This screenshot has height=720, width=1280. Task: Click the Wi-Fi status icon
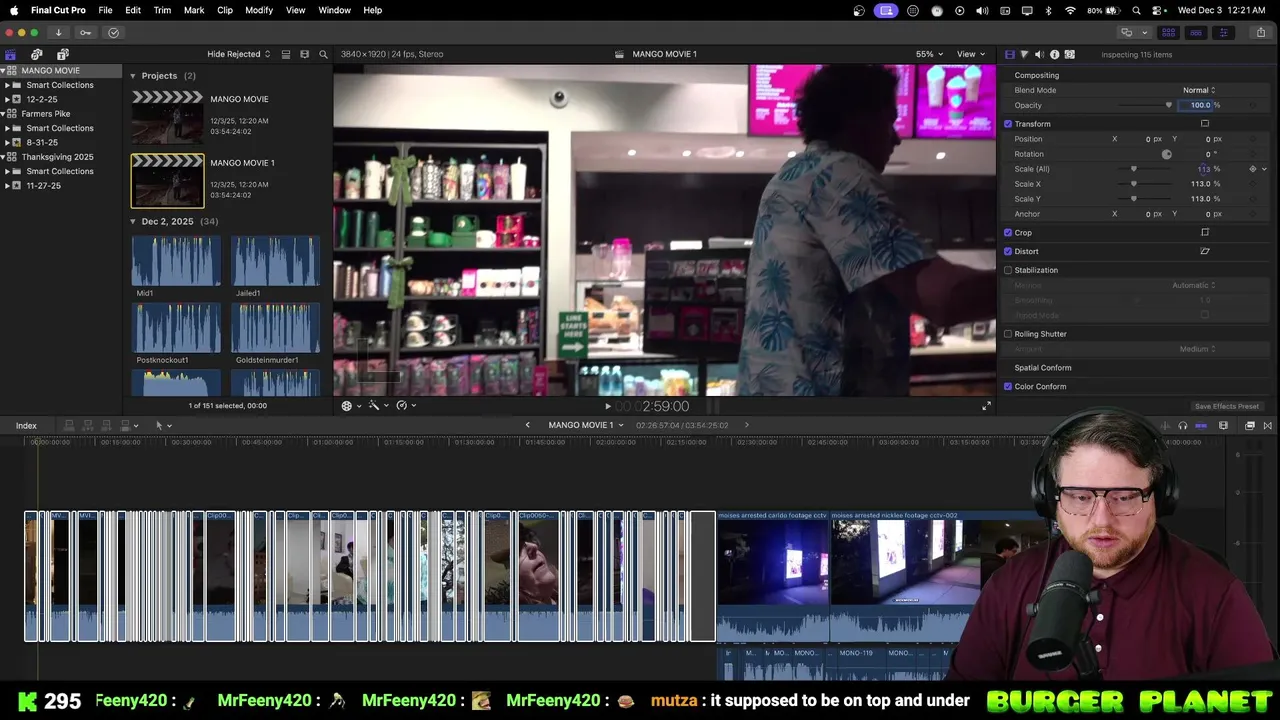click(x=1070, y=10)
